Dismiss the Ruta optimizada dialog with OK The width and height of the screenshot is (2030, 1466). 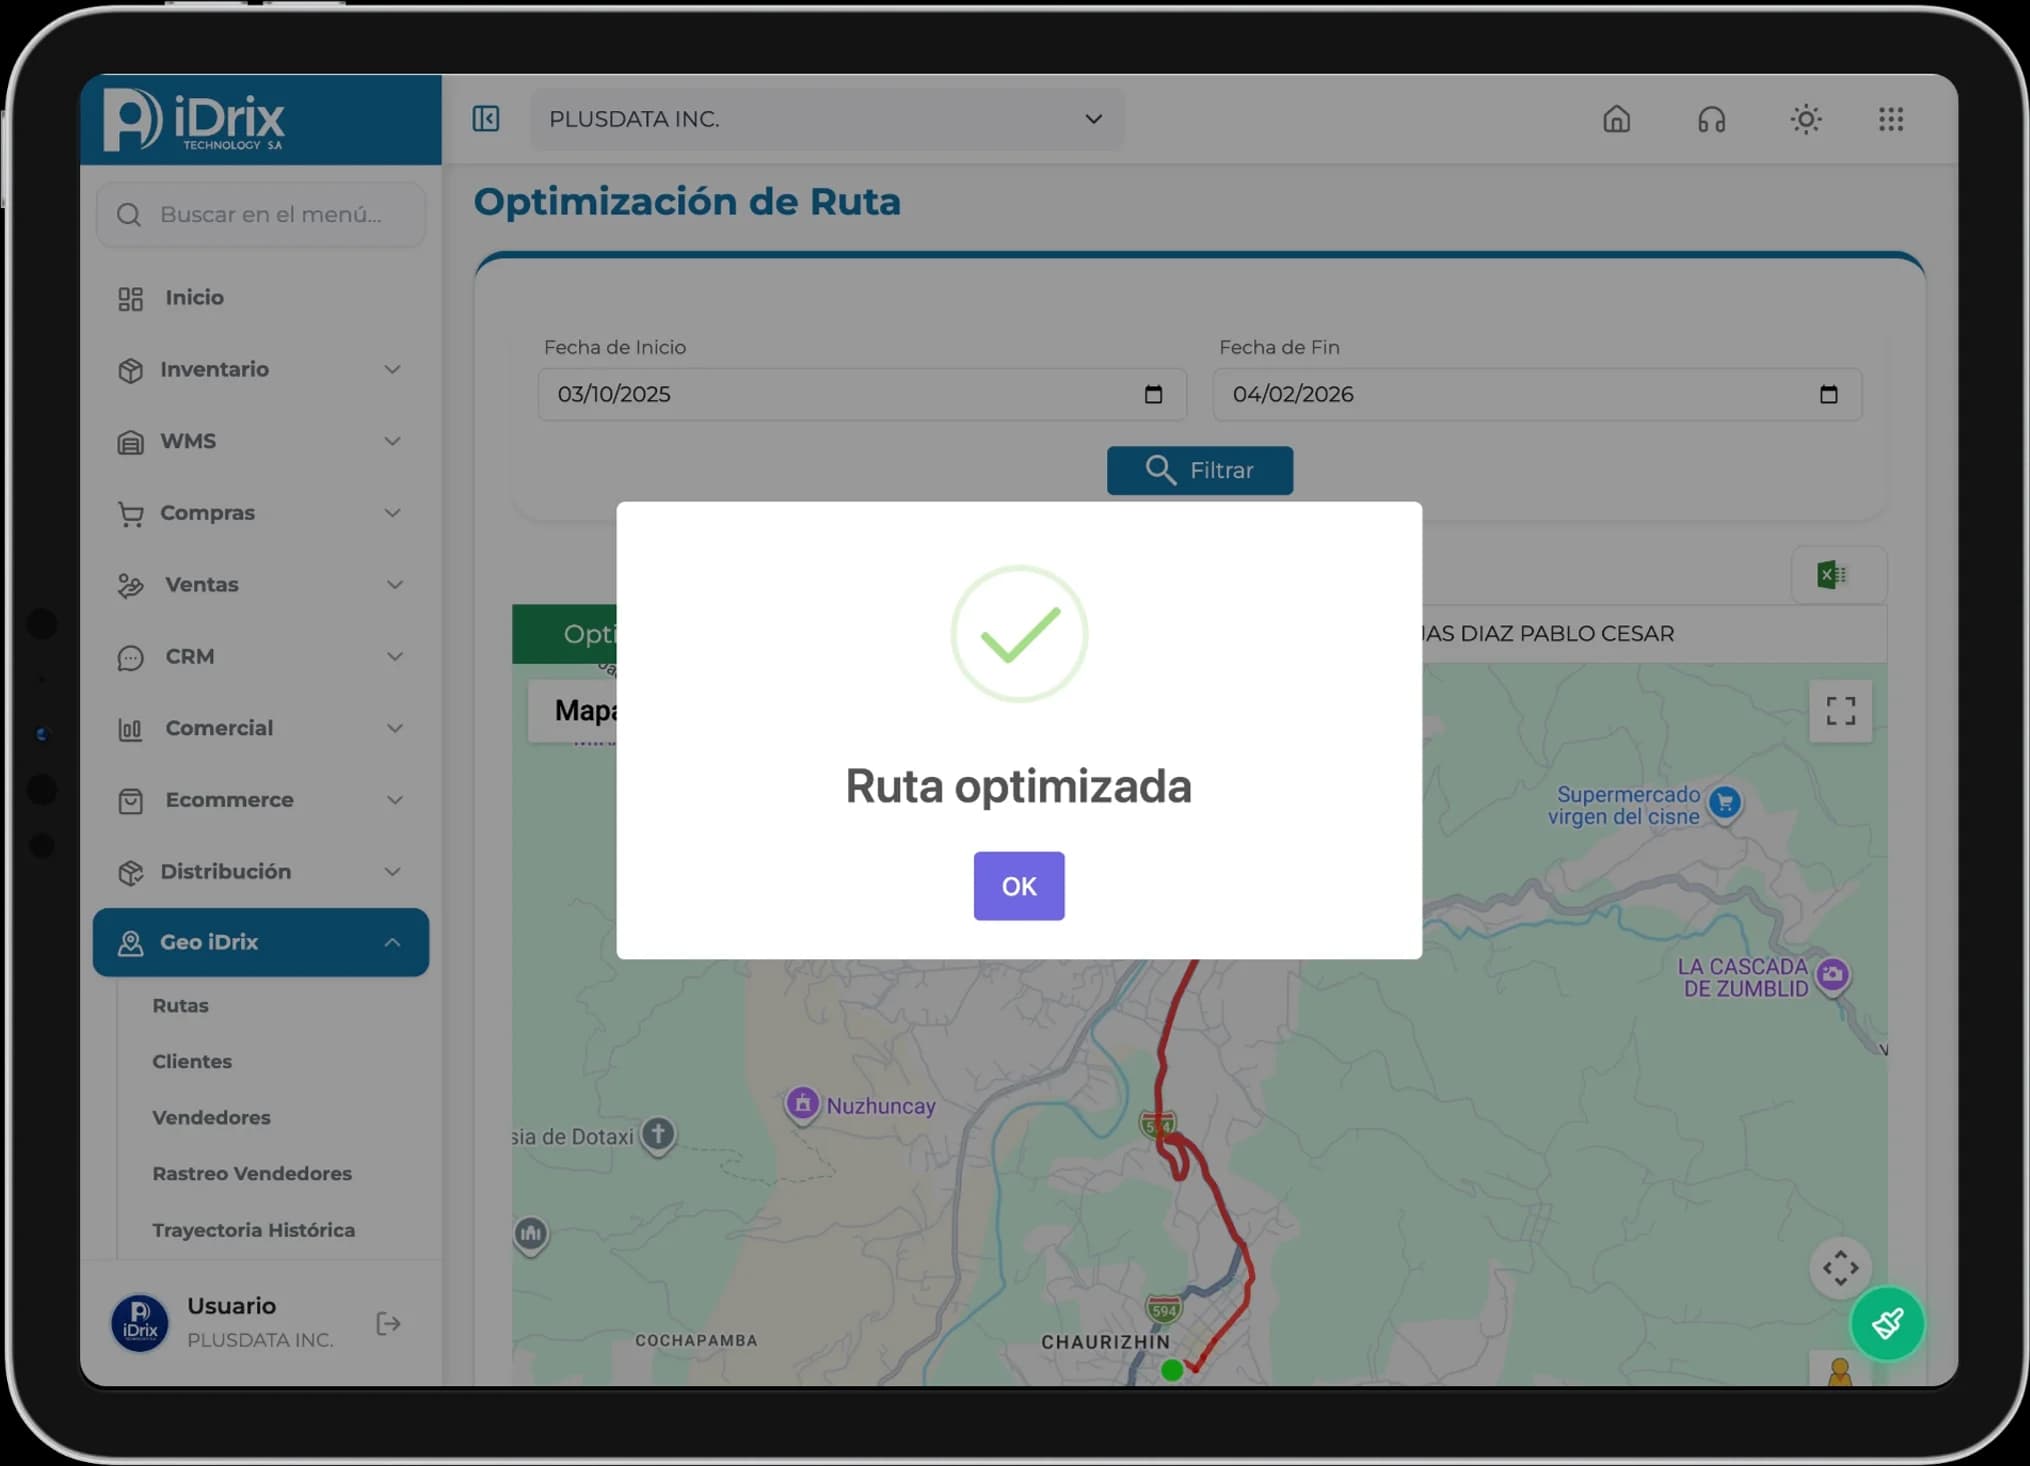1018,886
